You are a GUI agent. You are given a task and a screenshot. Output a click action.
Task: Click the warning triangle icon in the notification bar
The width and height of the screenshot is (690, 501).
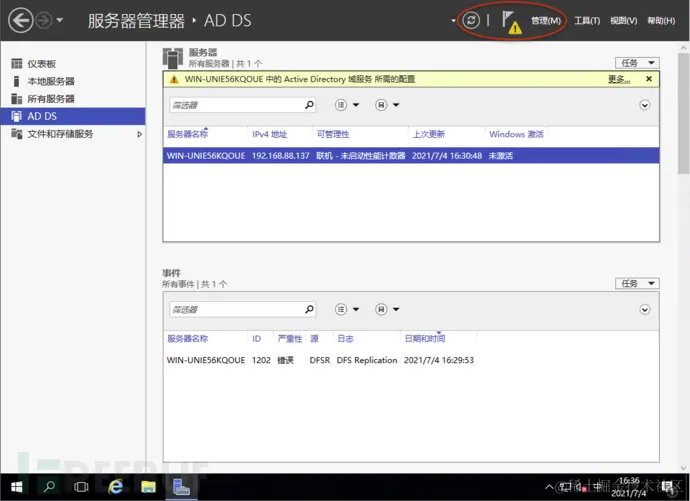pyautogui.click(x=174, y=79)
